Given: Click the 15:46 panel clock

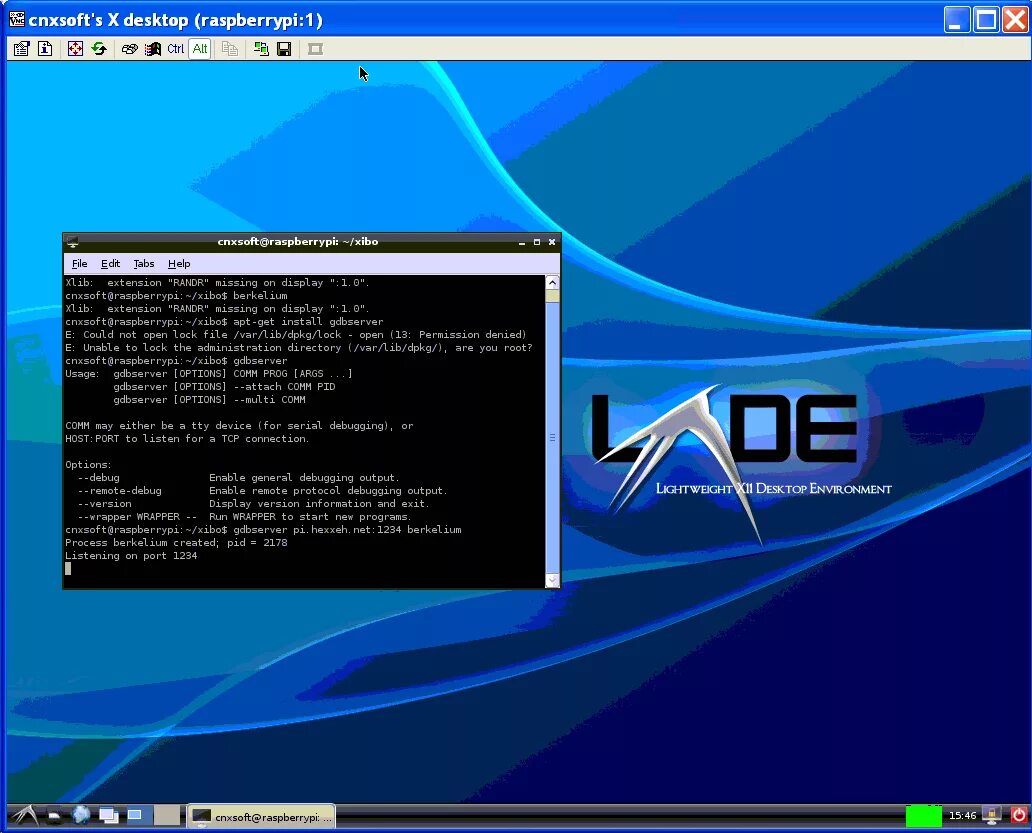Looking at the screenshot, I should (x=962, y=816).
